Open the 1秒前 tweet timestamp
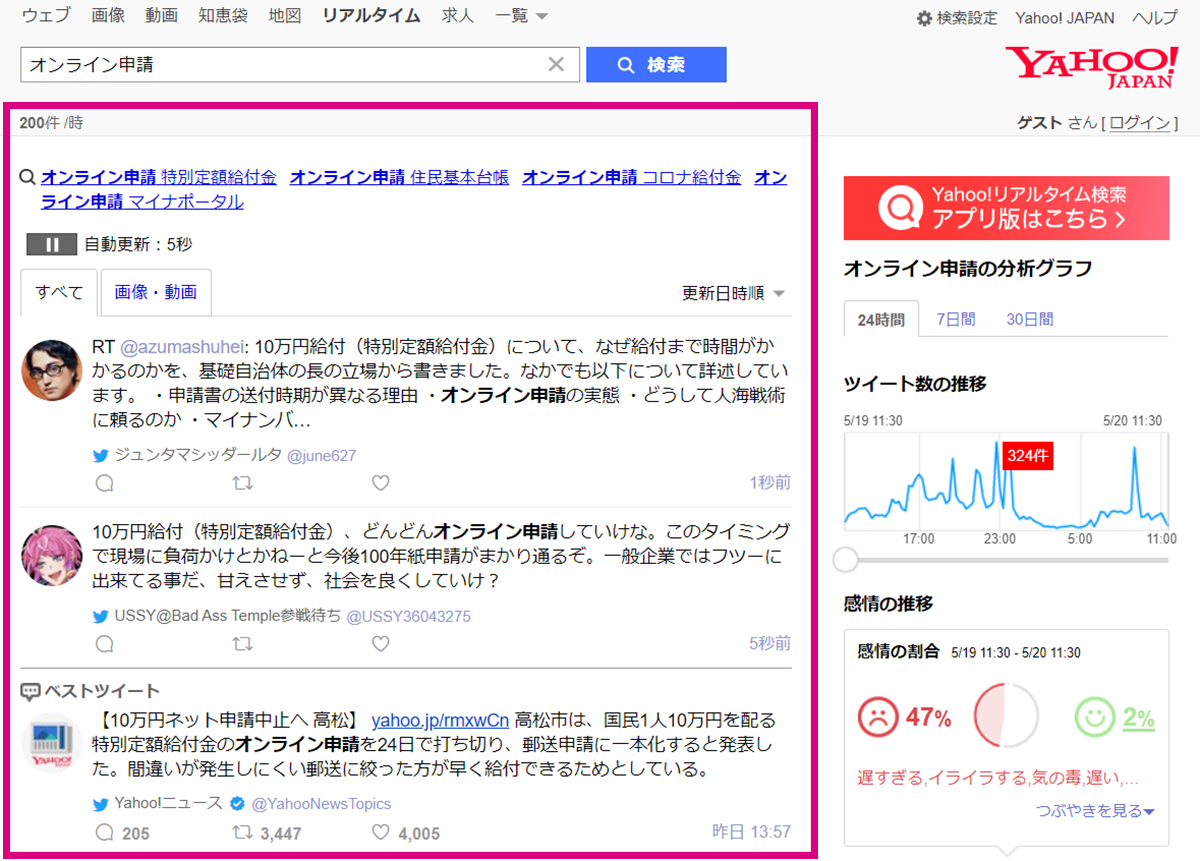Image resolution: width=1200 pixels, height=861 pixels. coord(770,483)
